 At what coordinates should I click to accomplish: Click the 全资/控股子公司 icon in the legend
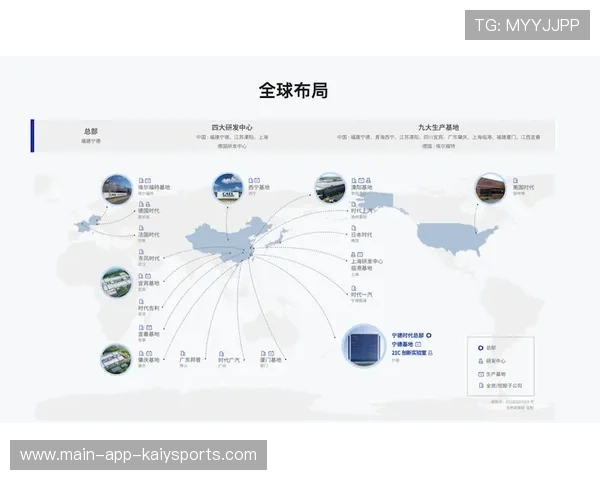(x=481, y=385)
